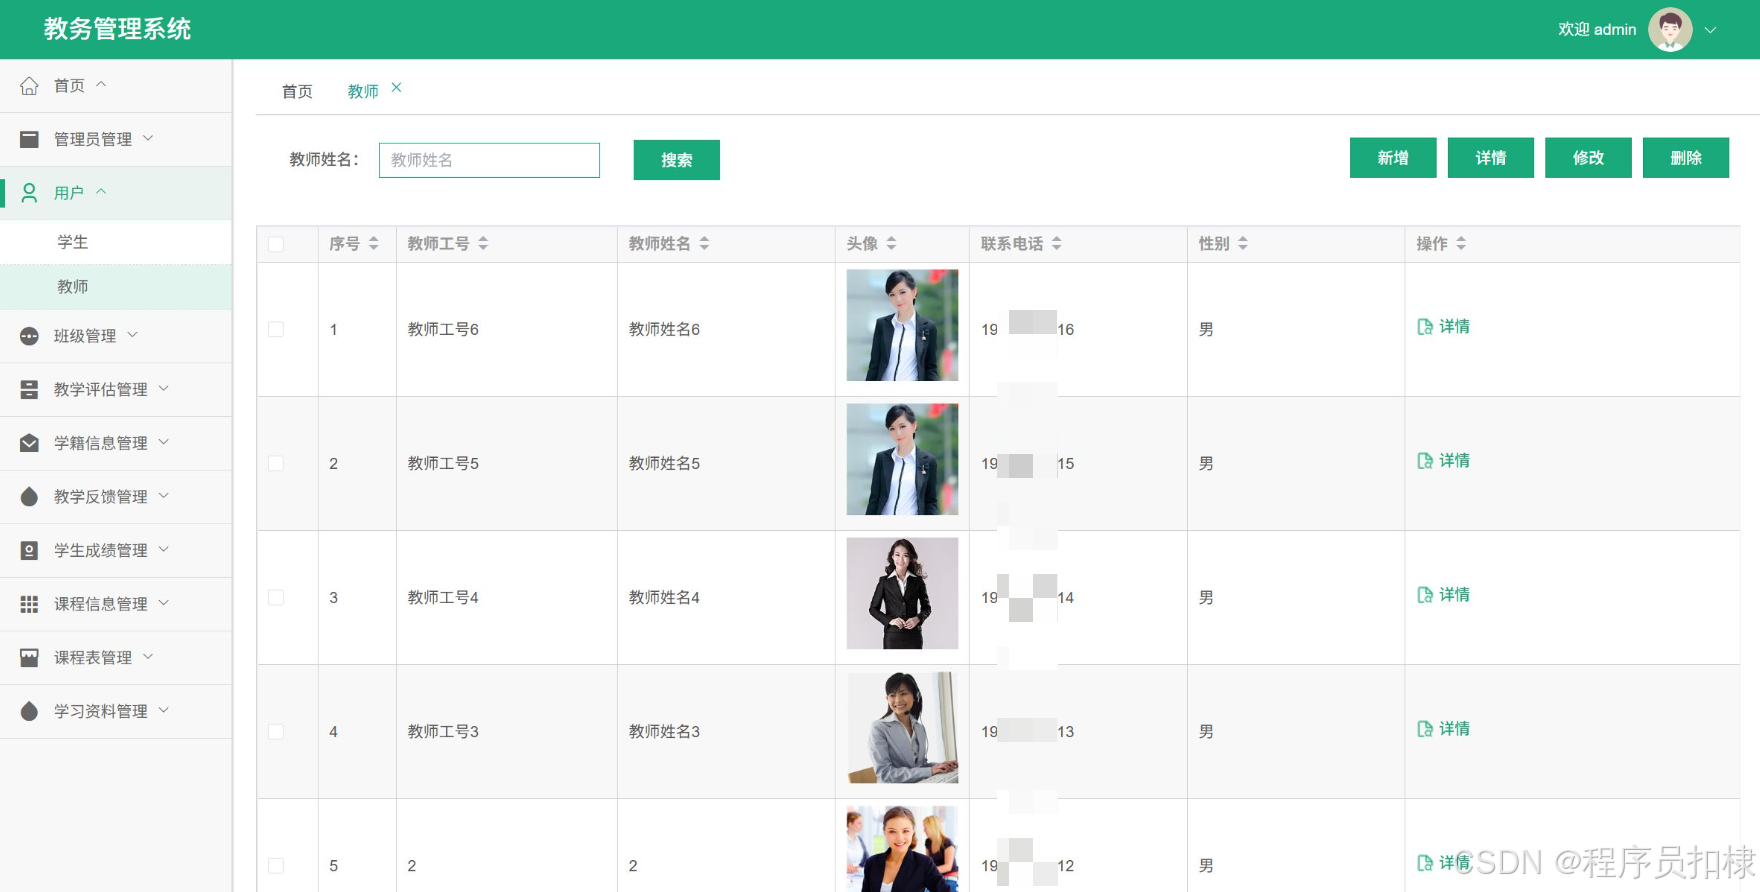Image resolution: width=1760 pixels, height=892 pixels.
Task: Expand the 学习资料管理 chevron
Action: click(164, 710)
